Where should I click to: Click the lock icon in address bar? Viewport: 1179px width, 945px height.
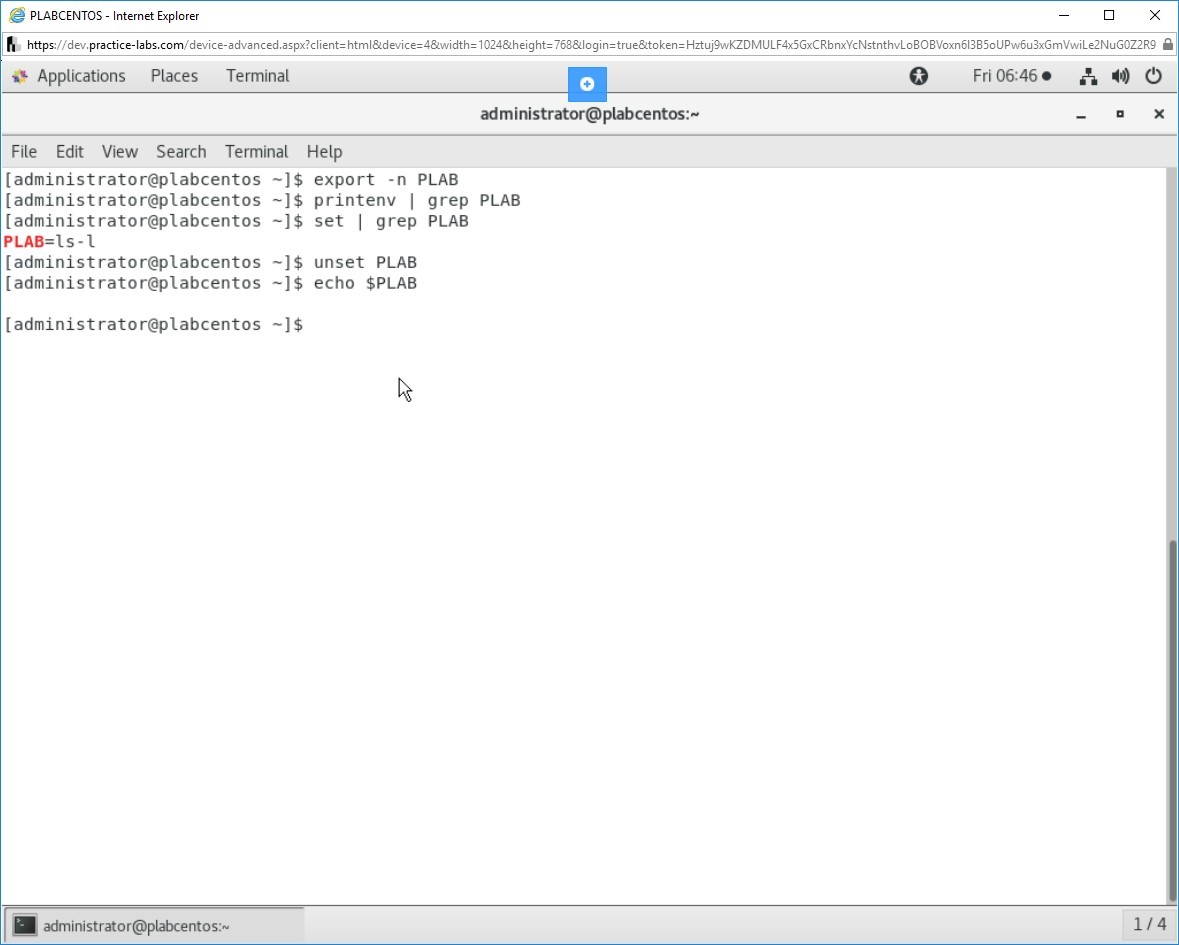[1167, 44]
